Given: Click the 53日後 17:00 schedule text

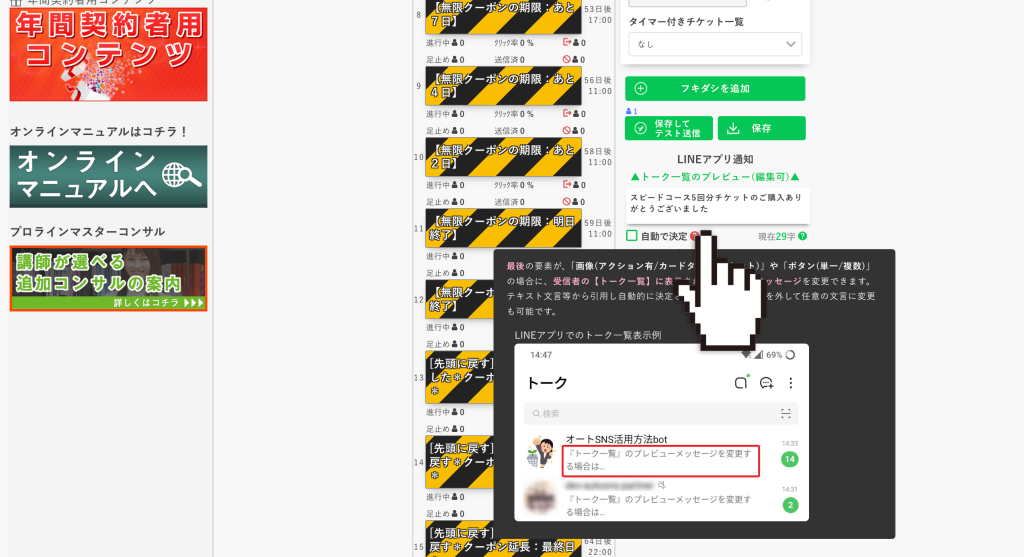Looking at the screenshot, I should click(x=598, y=14).
